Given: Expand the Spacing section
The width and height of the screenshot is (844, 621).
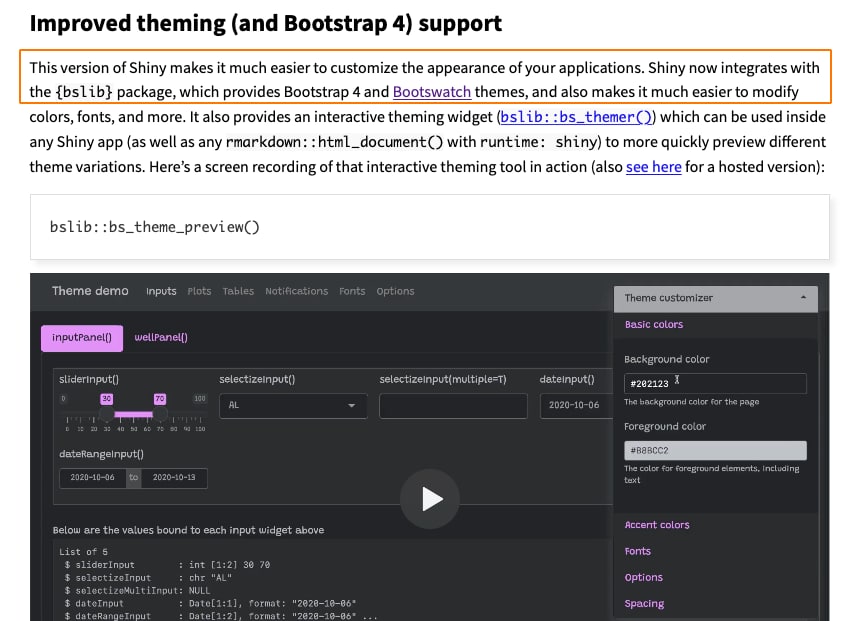Looking at the screenshot, I should pyautogui.click(x=644, y=604).
